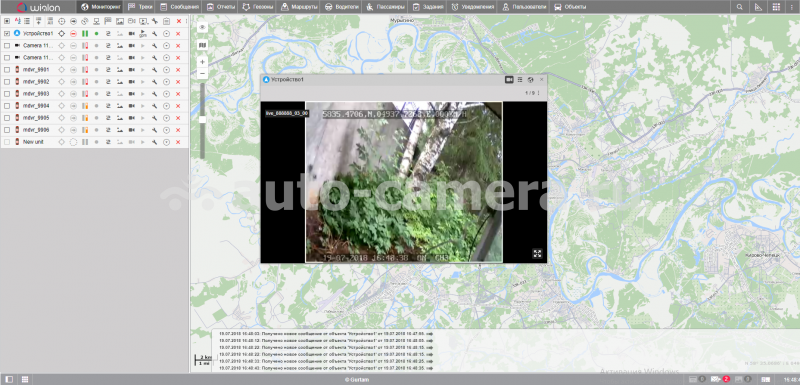Open the wrench properties for mdvr_9004

(154, 106)
